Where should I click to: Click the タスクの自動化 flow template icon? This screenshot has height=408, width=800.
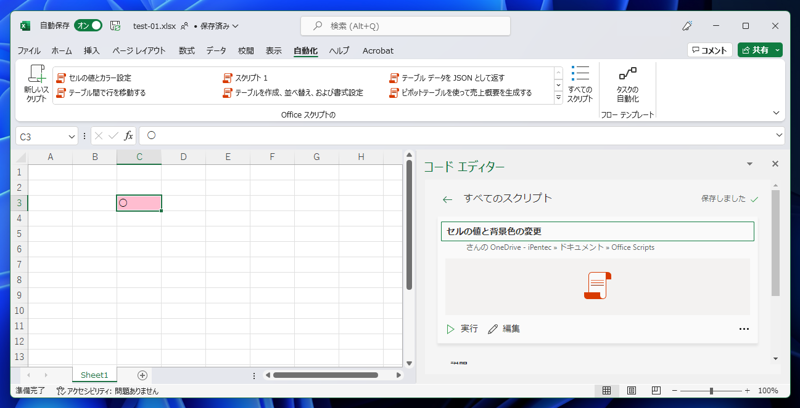[628, 84]
